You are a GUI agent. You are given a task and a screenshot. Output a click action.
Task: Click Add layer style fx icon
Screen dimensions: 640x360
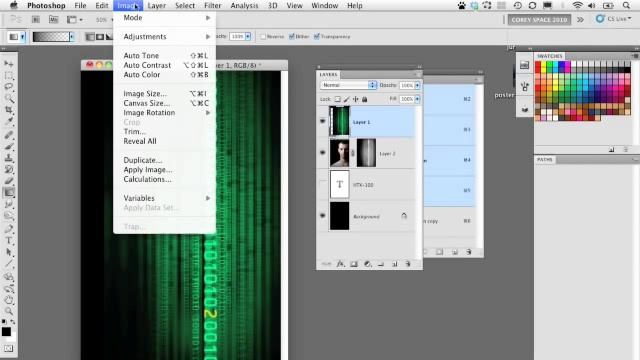click(340, 264)
